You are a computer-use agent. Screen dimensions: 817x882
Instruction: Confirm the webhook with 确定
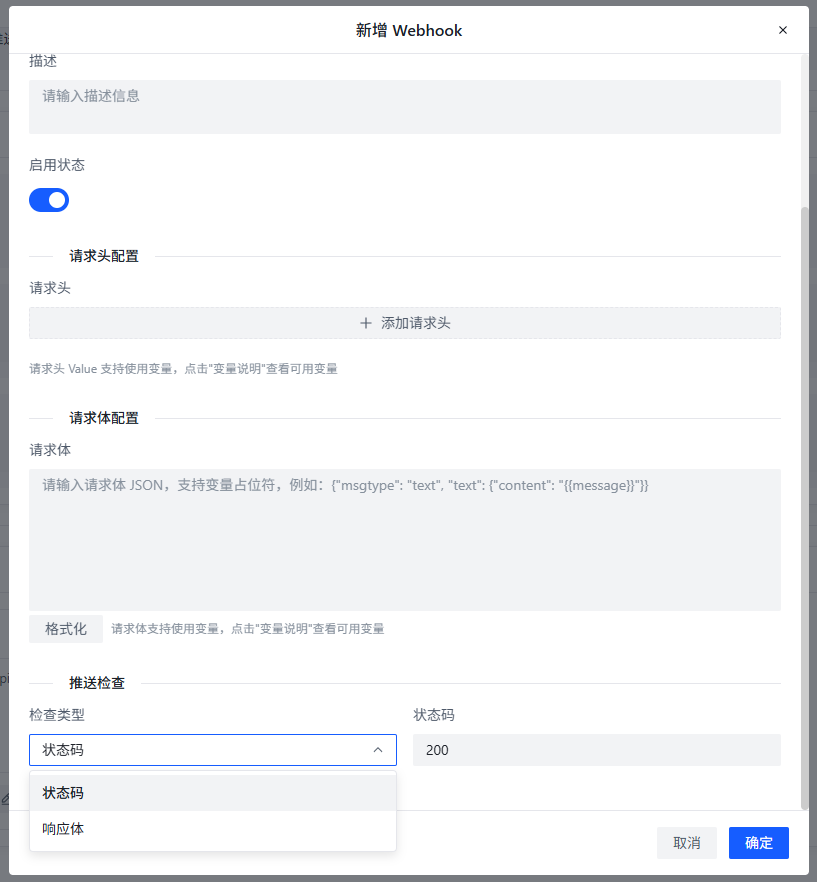pyautogui.click(x=758, y=843)
